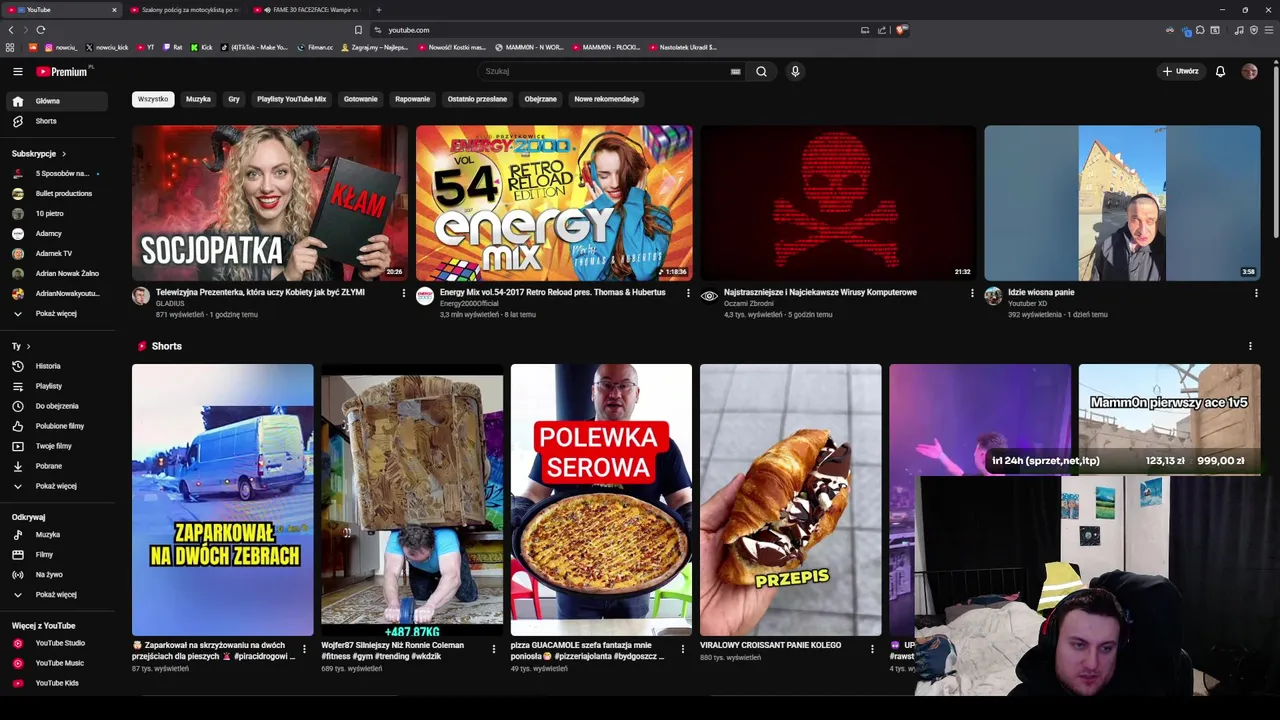Reload the page with browser refresh
Image resolution: width=1280 pixels, height=720 pixels.
tap(41, 30)
